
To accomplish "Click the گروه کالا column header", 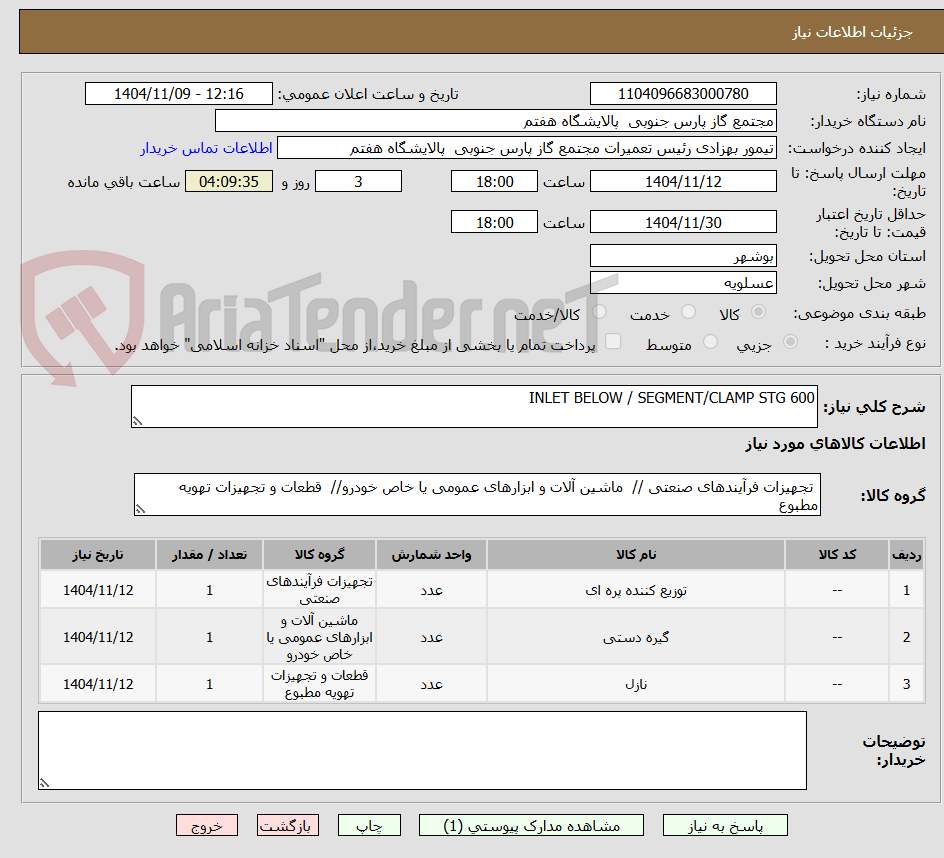I will tap(319, 555).
